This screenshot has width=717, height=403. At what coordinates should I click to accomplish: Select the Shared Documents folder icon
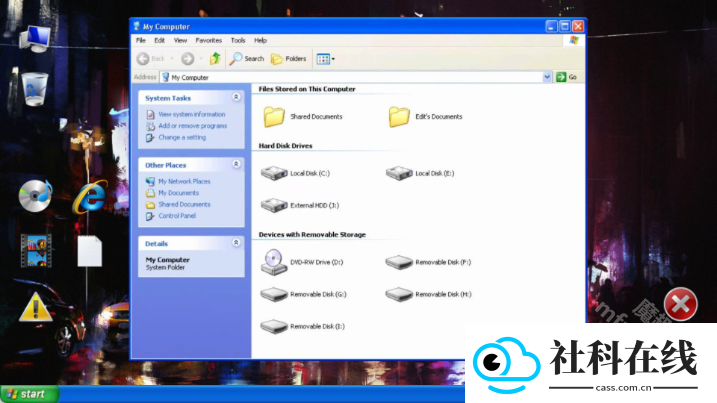click(274, 117)
